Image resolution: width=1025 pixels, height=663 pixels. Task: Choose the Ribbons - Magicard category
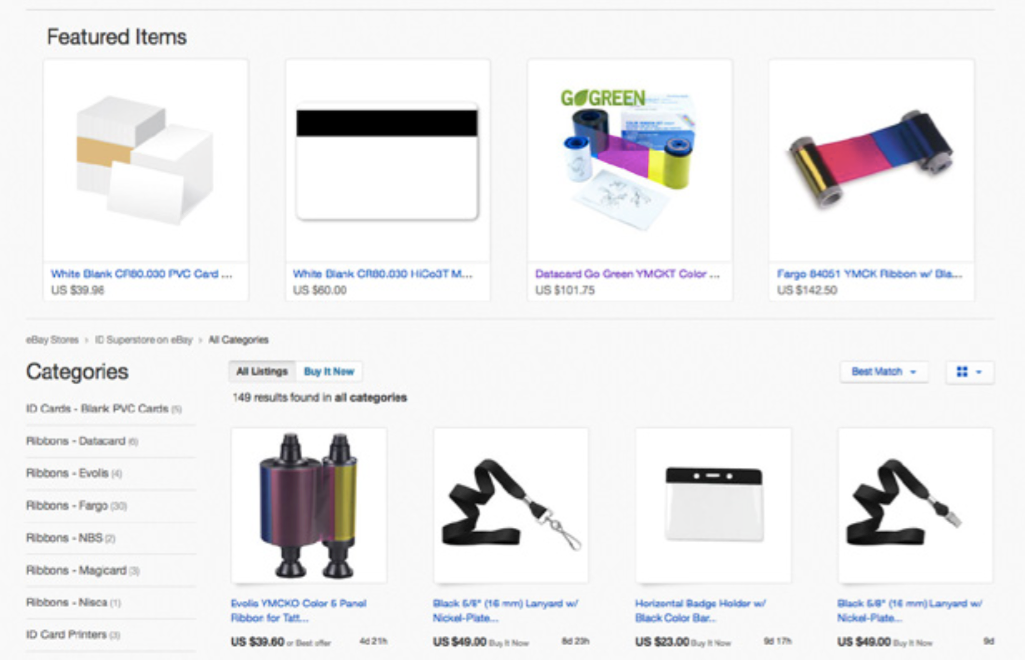coord(83,570)
